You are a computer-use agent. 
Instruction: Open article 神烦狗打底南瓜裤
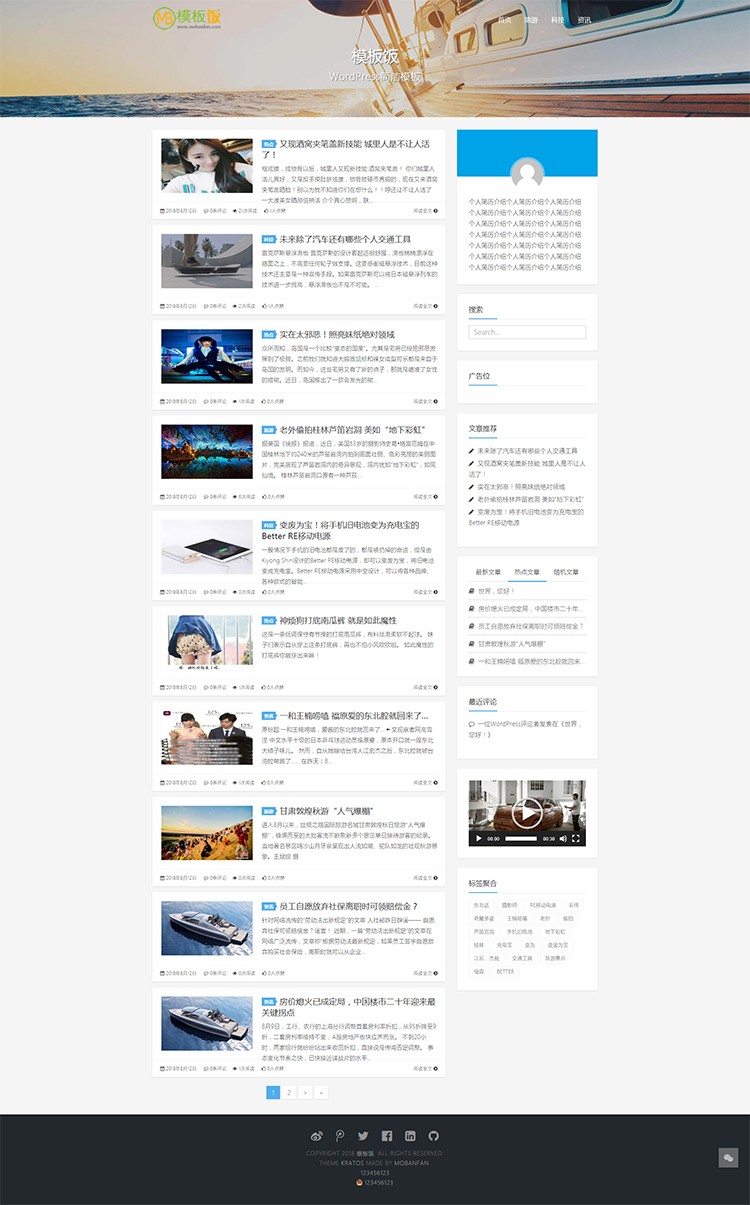point(338,620)
